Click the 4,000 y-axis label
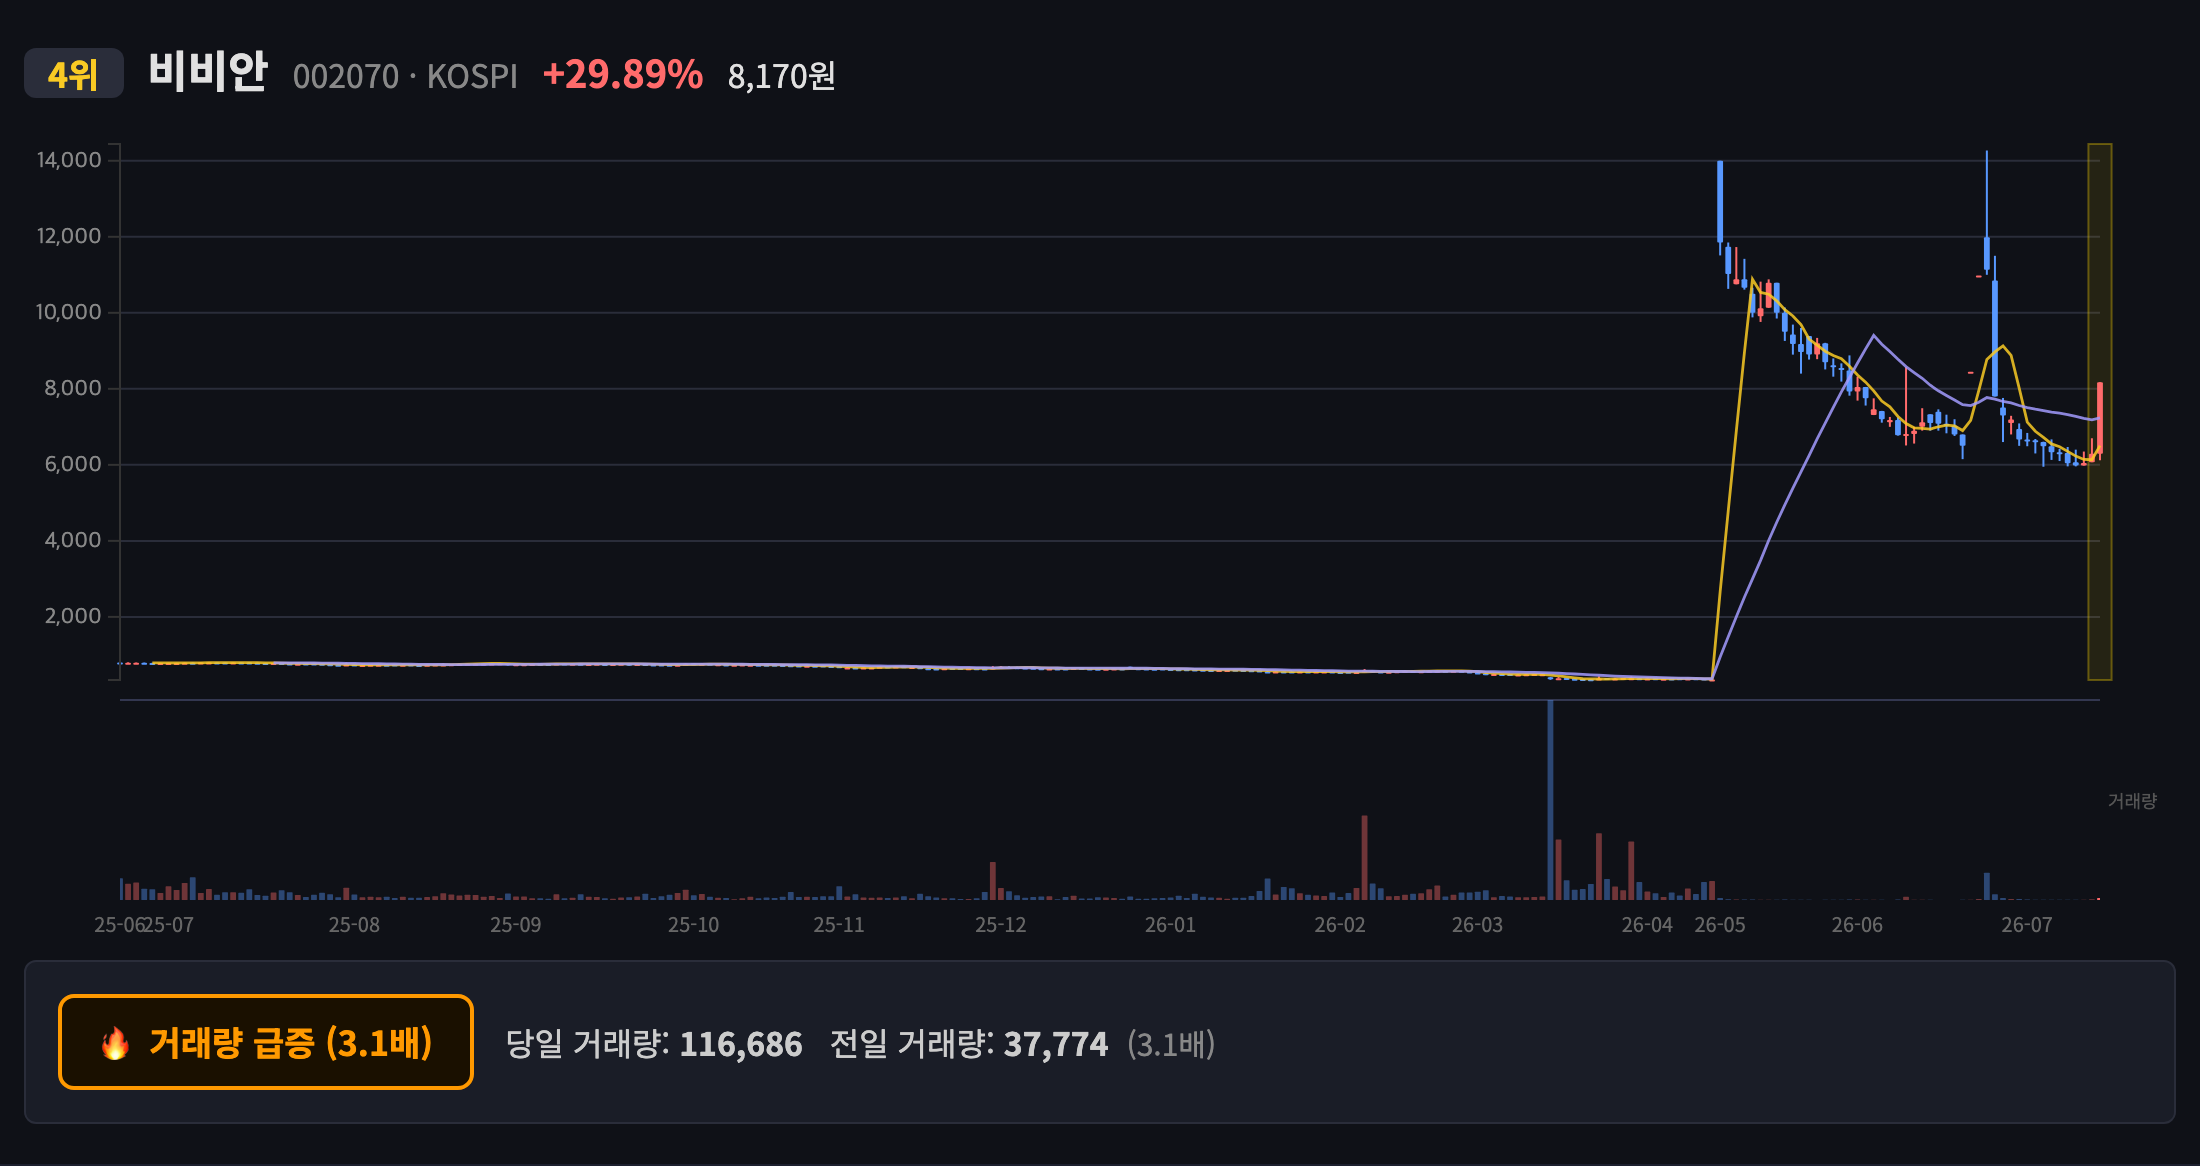This screenshot has width=2200, height=1166. pyautogui.click(x=73, y=540)
